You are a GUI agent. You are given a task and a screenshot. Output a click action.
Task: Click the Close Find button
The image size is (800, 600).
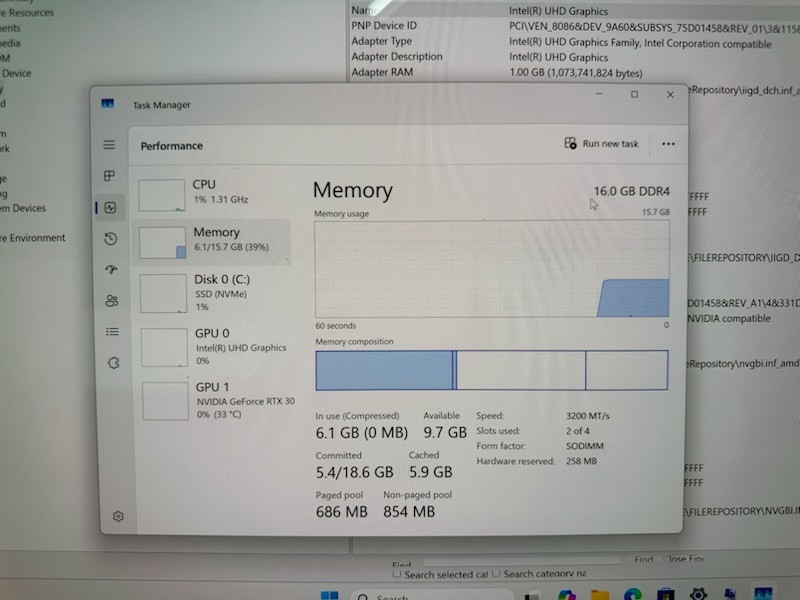685,559
